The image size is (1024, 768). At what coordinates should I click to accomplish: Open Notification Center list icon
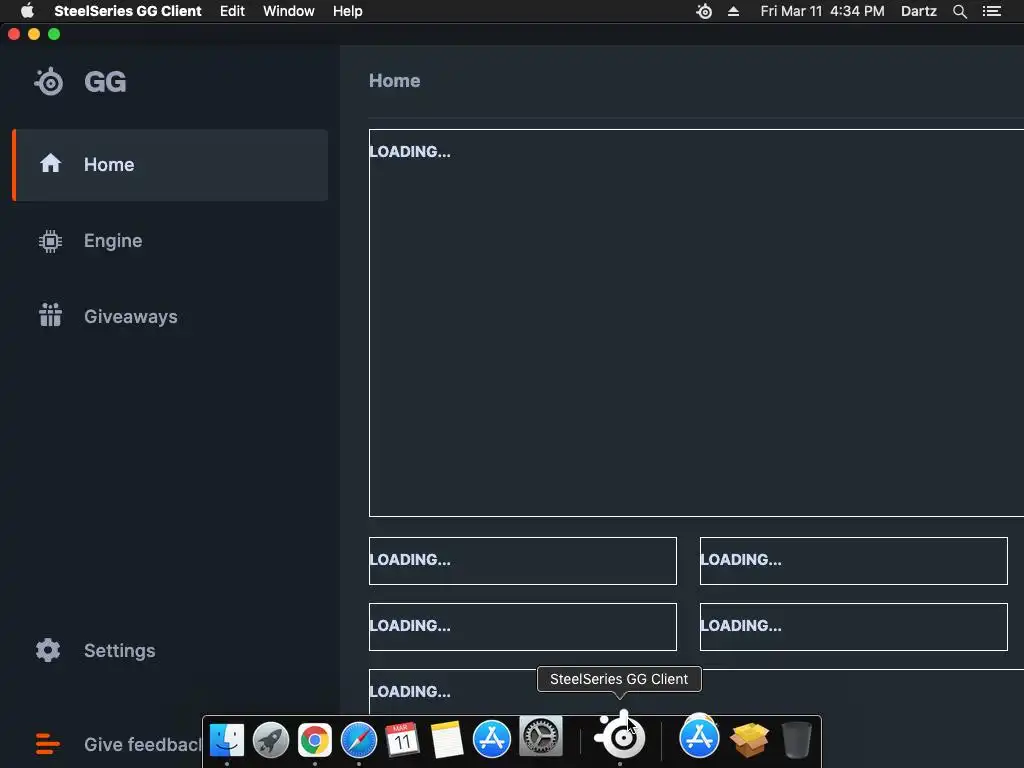coord(992,11)
